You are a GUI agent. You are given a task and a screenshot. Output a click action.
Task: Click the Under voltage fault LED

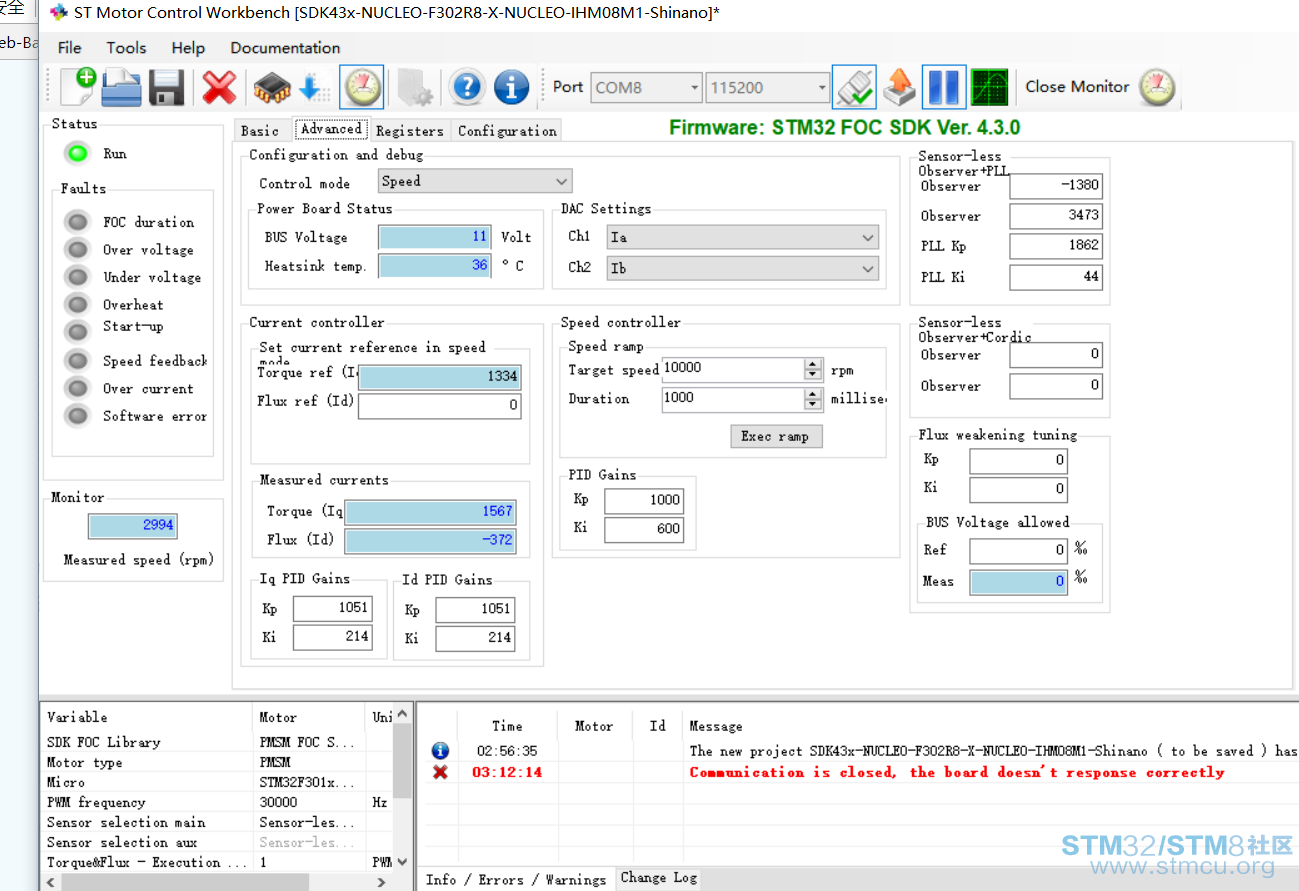tap(77, 276)
